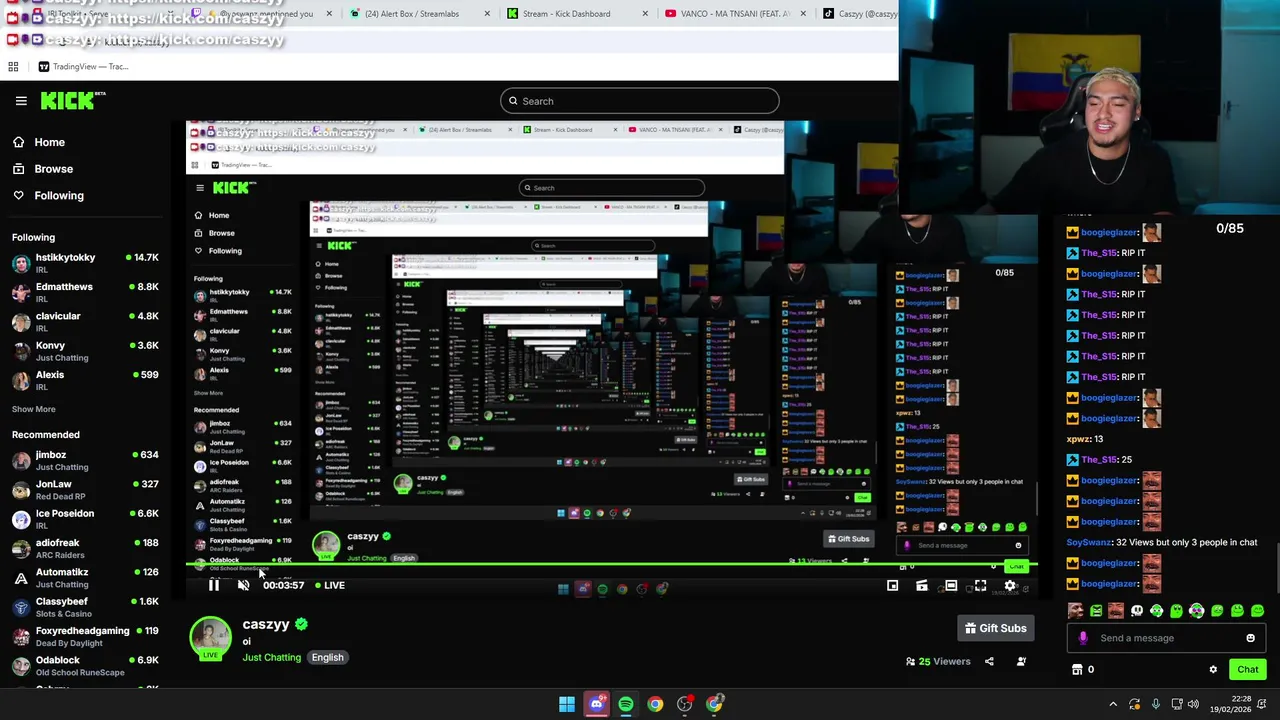Image resolution: width=1280 pixels, height=720 pixels.
Task: Open Foxyredheadgaming channel
Action: pos(85,636)
